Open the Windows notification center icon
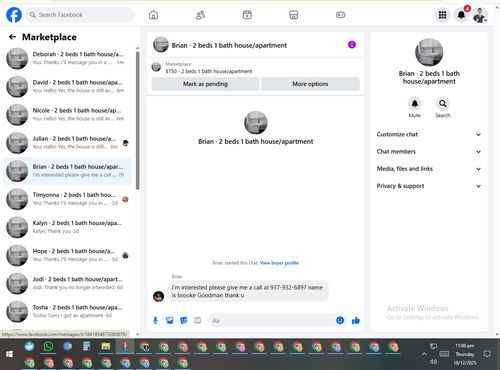500x370 pixels. click(x=487, y=354)
